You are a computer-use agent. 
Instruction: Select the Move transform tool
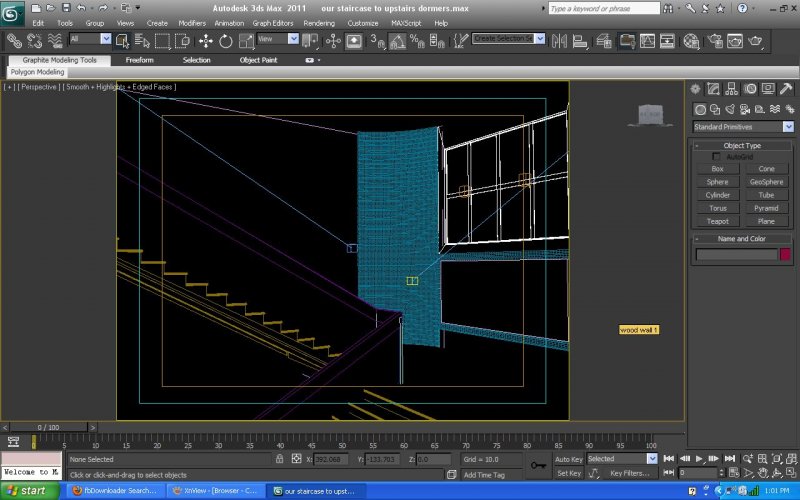click(x=206, y=41)
